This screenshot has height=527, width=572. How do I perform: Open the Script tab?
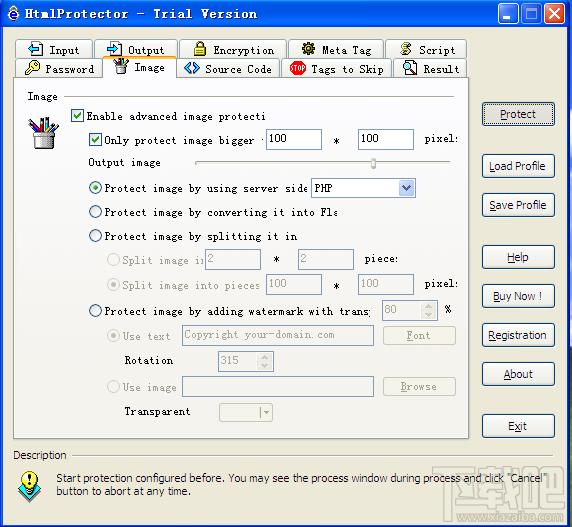[x=426, y=49]
